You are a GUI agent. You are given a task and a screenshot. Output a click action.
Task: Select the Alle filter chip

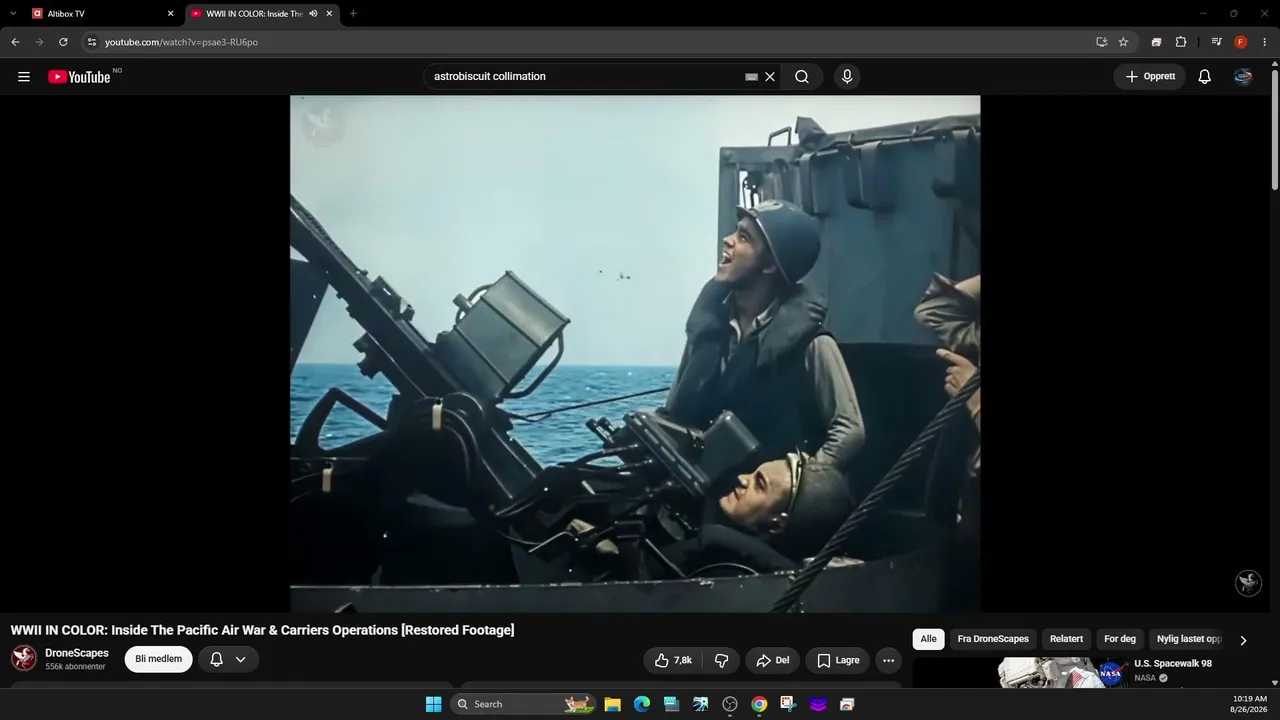point(929,639)
